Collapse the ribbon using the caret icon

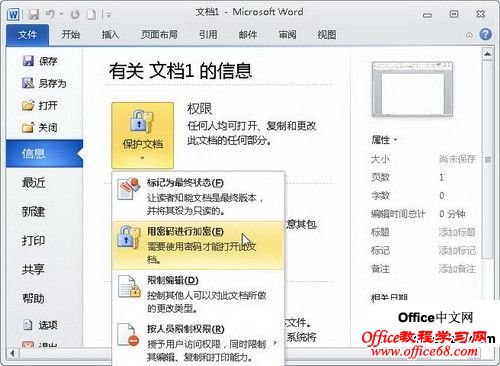469,35
